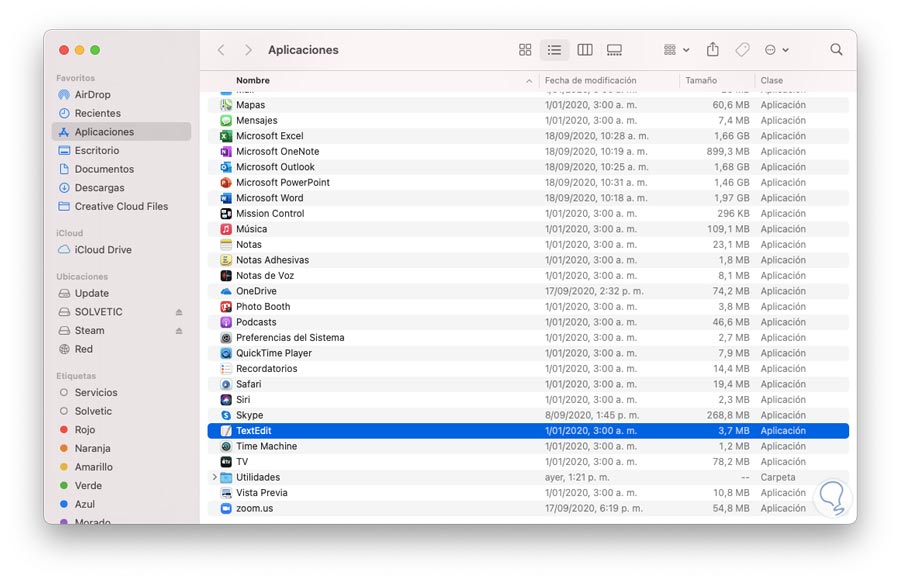Viewport: 900px width, 581px height.
Task: Select the QuickTime Player row
Action: [528, 353]
